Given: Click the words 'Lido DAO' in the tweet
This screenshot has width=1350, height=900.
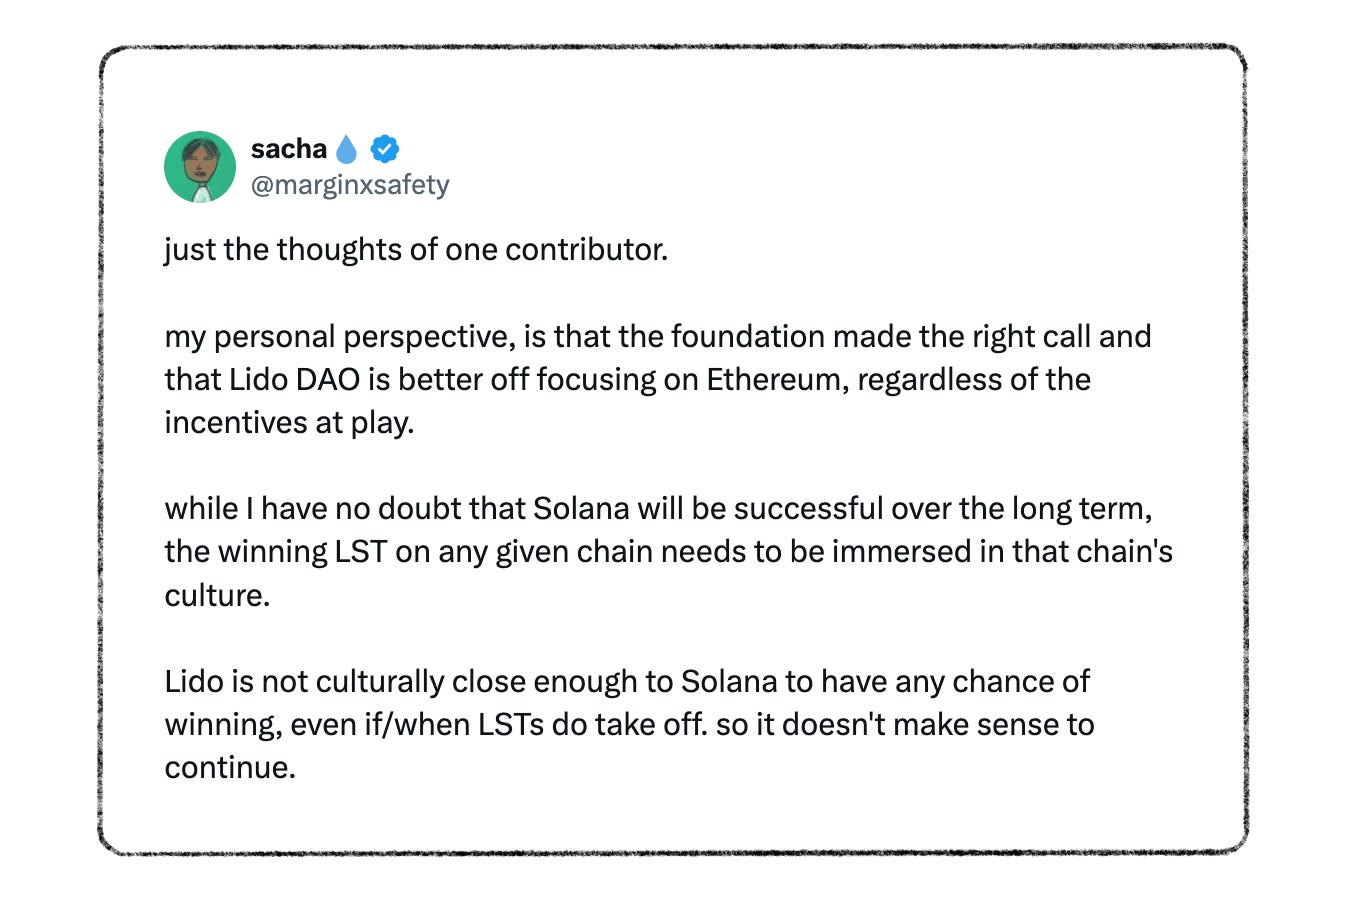Looking at the screenshot, I should pos(295,379).
